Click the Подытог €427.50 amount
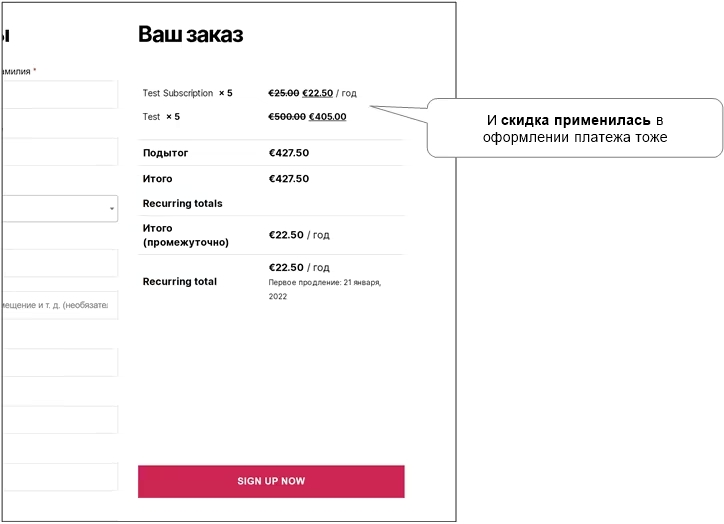 pyautogui.click(x=289, y=153)
